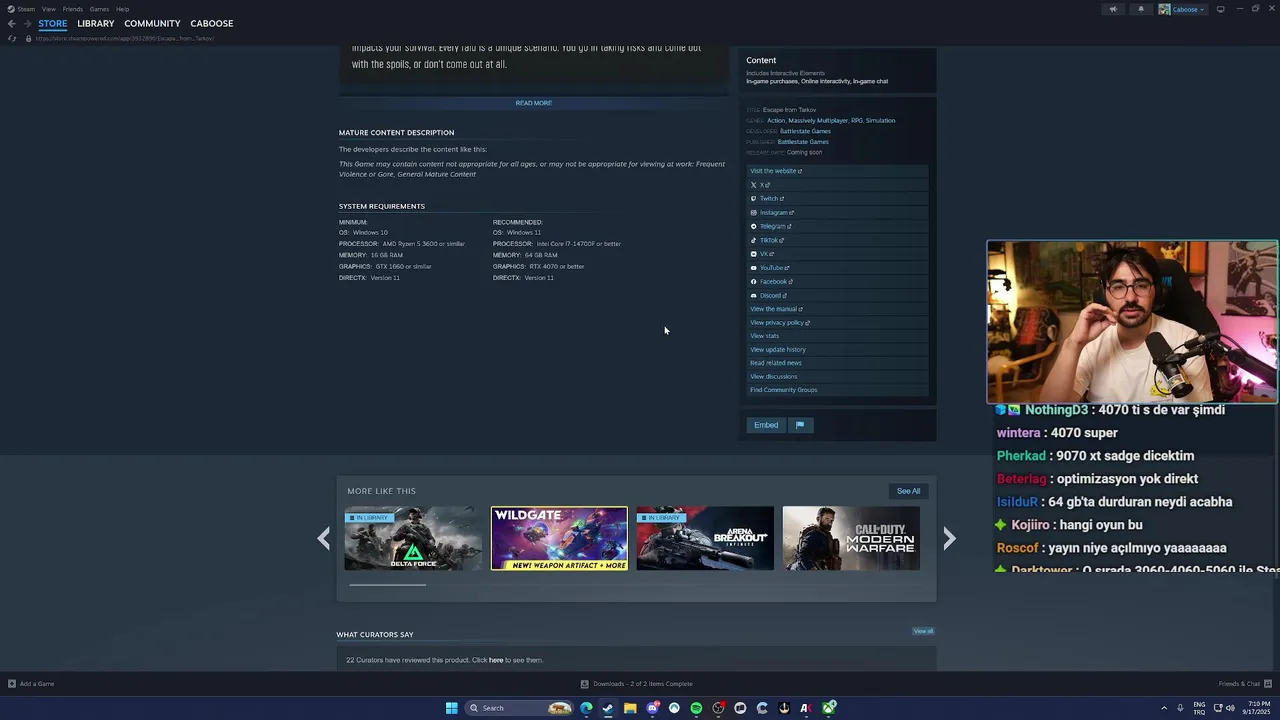1280x720 pixels.
Task: Click the taskbar Search box
Action: (x=520, y=708)
